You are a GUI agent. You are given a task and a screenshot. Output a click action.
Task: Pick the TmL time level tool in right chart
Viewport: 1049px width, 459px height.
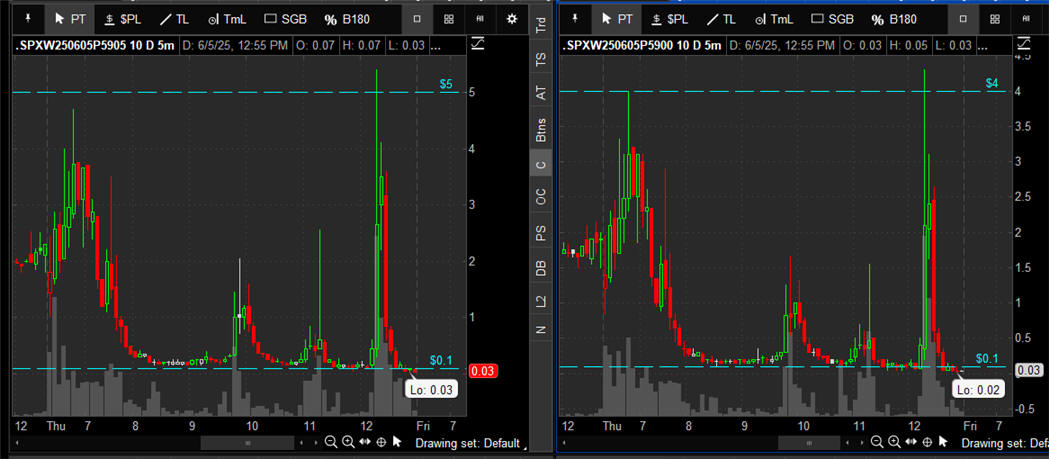pyautogui.click(x=774, y=18)
